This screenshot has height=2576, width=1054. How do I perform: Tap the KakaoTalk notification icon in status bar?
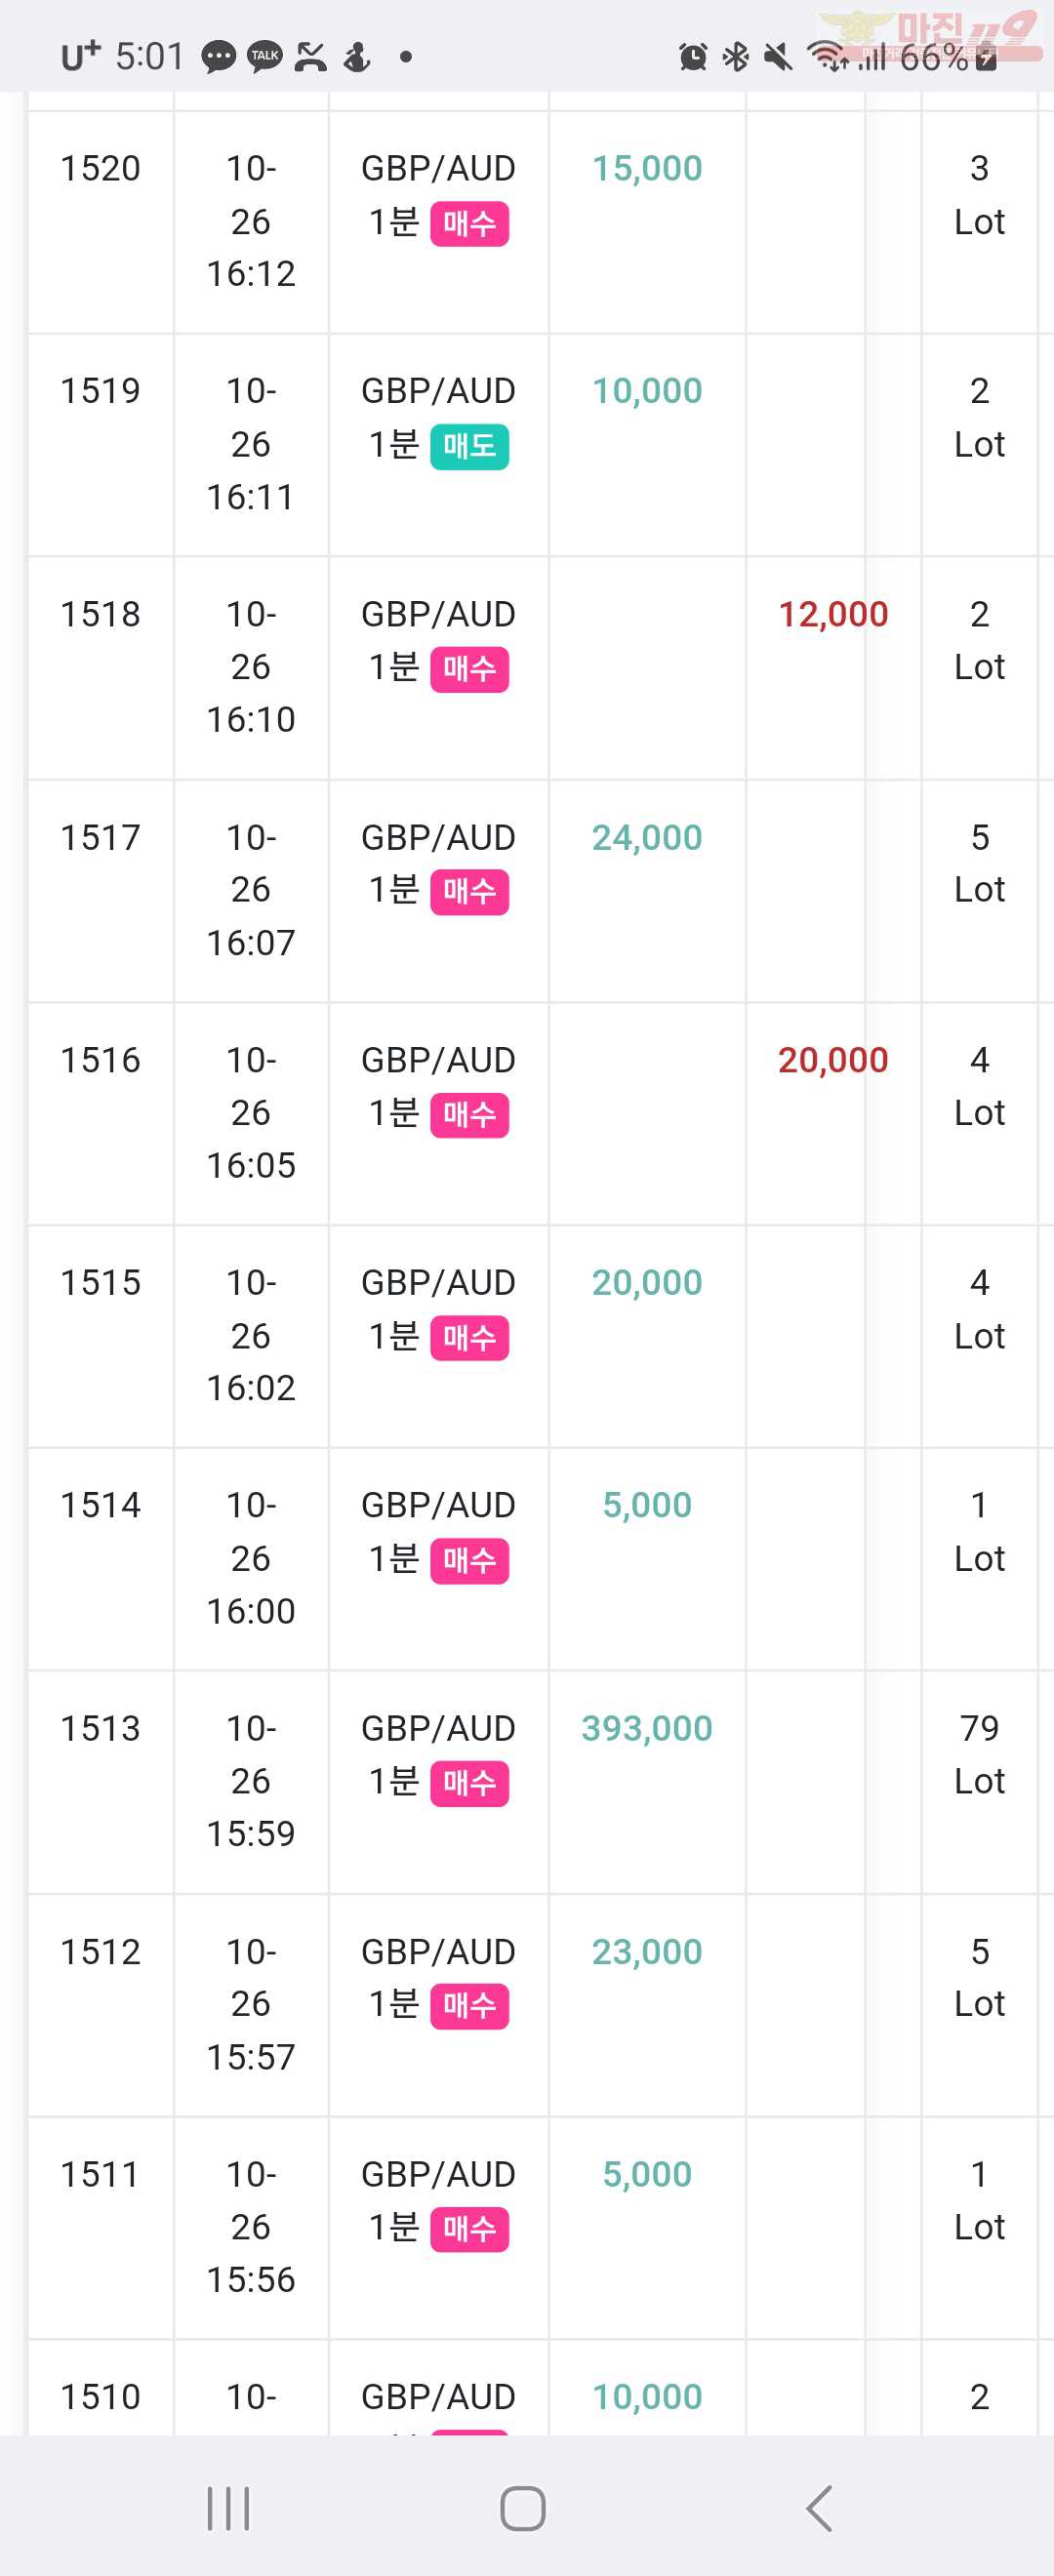point(265,56)
